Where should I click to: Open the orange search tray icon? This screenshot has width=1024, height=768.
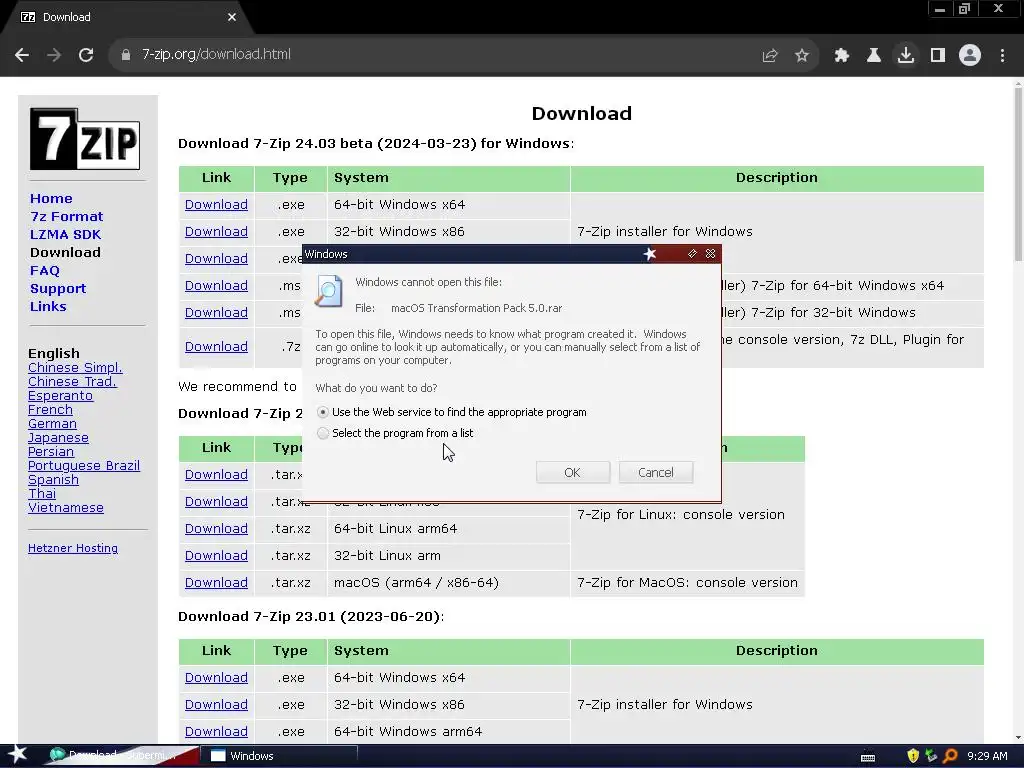(950, 756)
